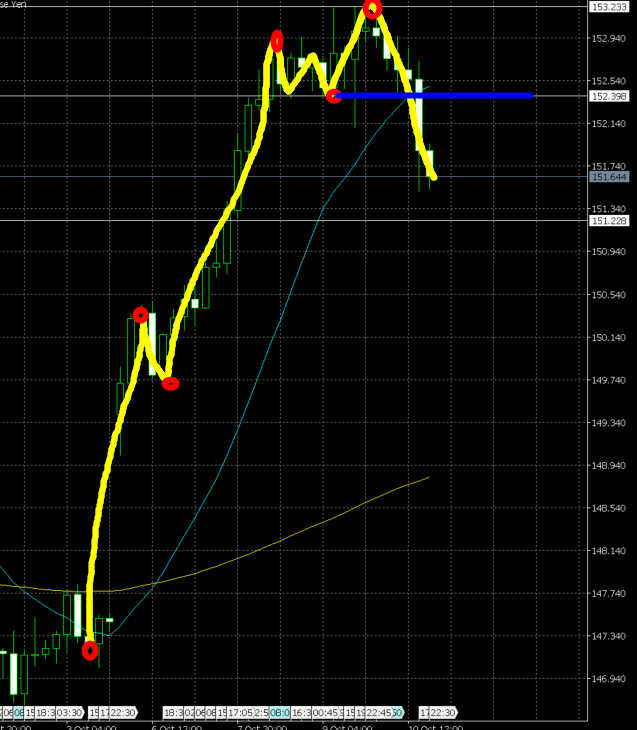This screenshot has height=730, width=637.
Task: Click the red circle at the chart's lowest swing low
Action: [90, 651]
